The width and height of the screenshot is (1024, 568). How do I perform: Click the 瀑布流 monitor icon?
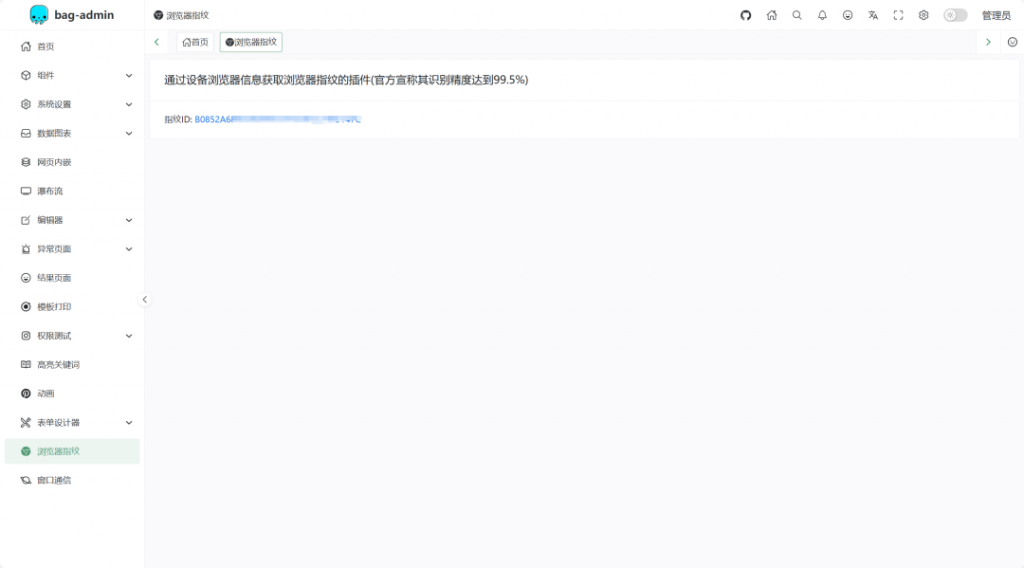click(25, 191)
